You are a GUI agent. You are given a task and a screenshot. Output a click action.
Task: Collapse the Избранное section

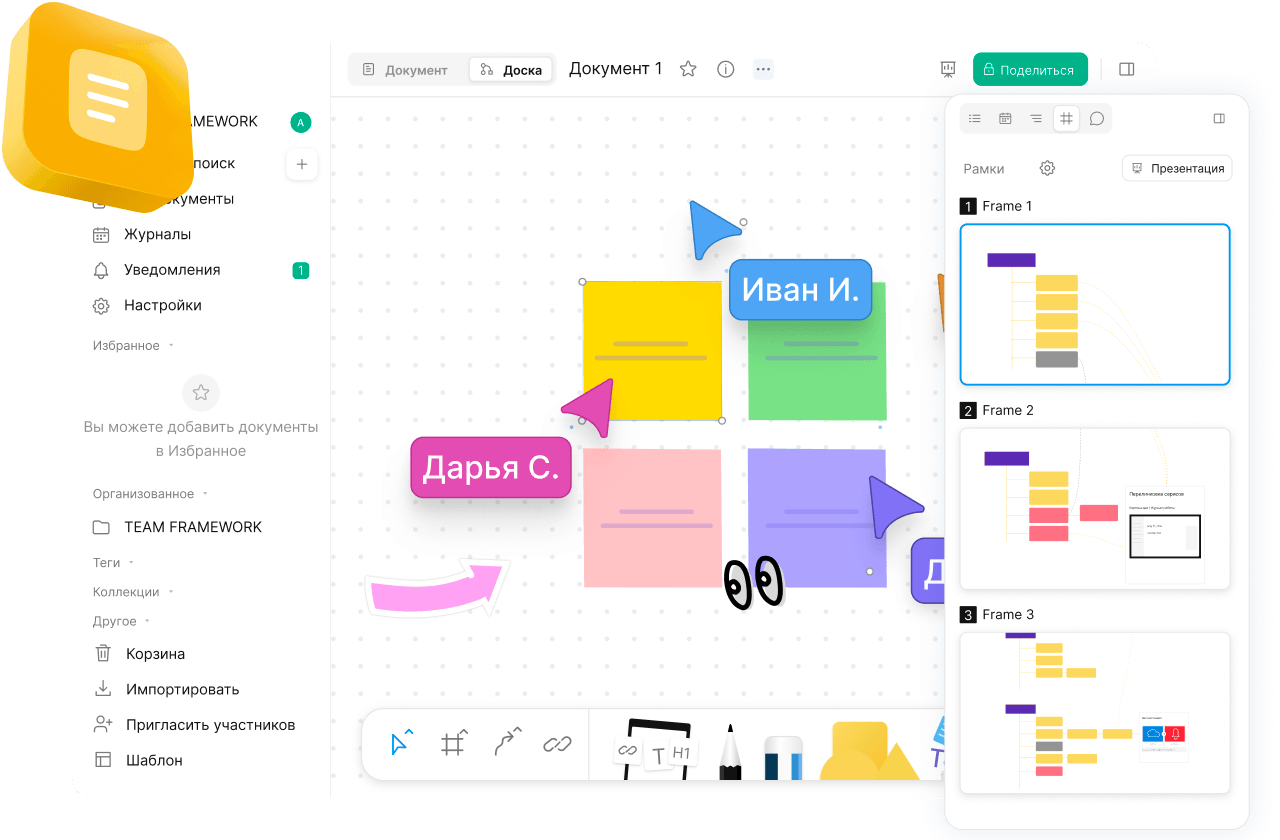134,346
